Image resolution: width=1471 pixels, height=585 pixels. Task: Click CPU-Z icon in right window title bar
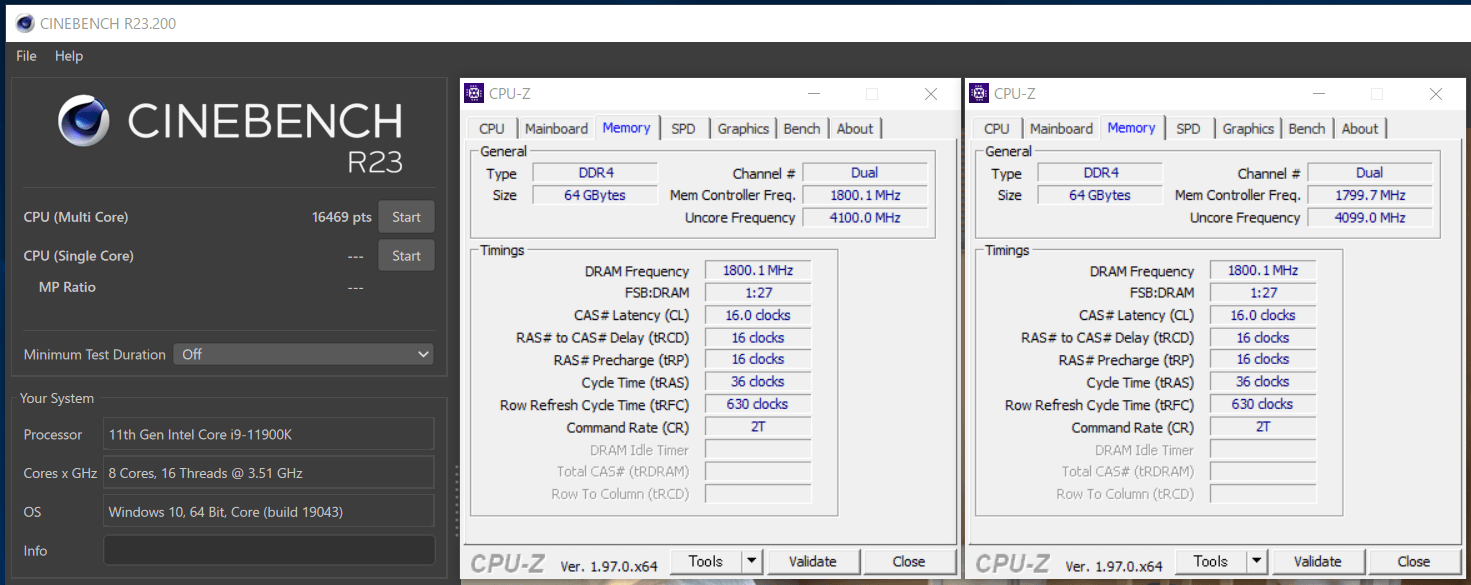[x=979, y=94]
